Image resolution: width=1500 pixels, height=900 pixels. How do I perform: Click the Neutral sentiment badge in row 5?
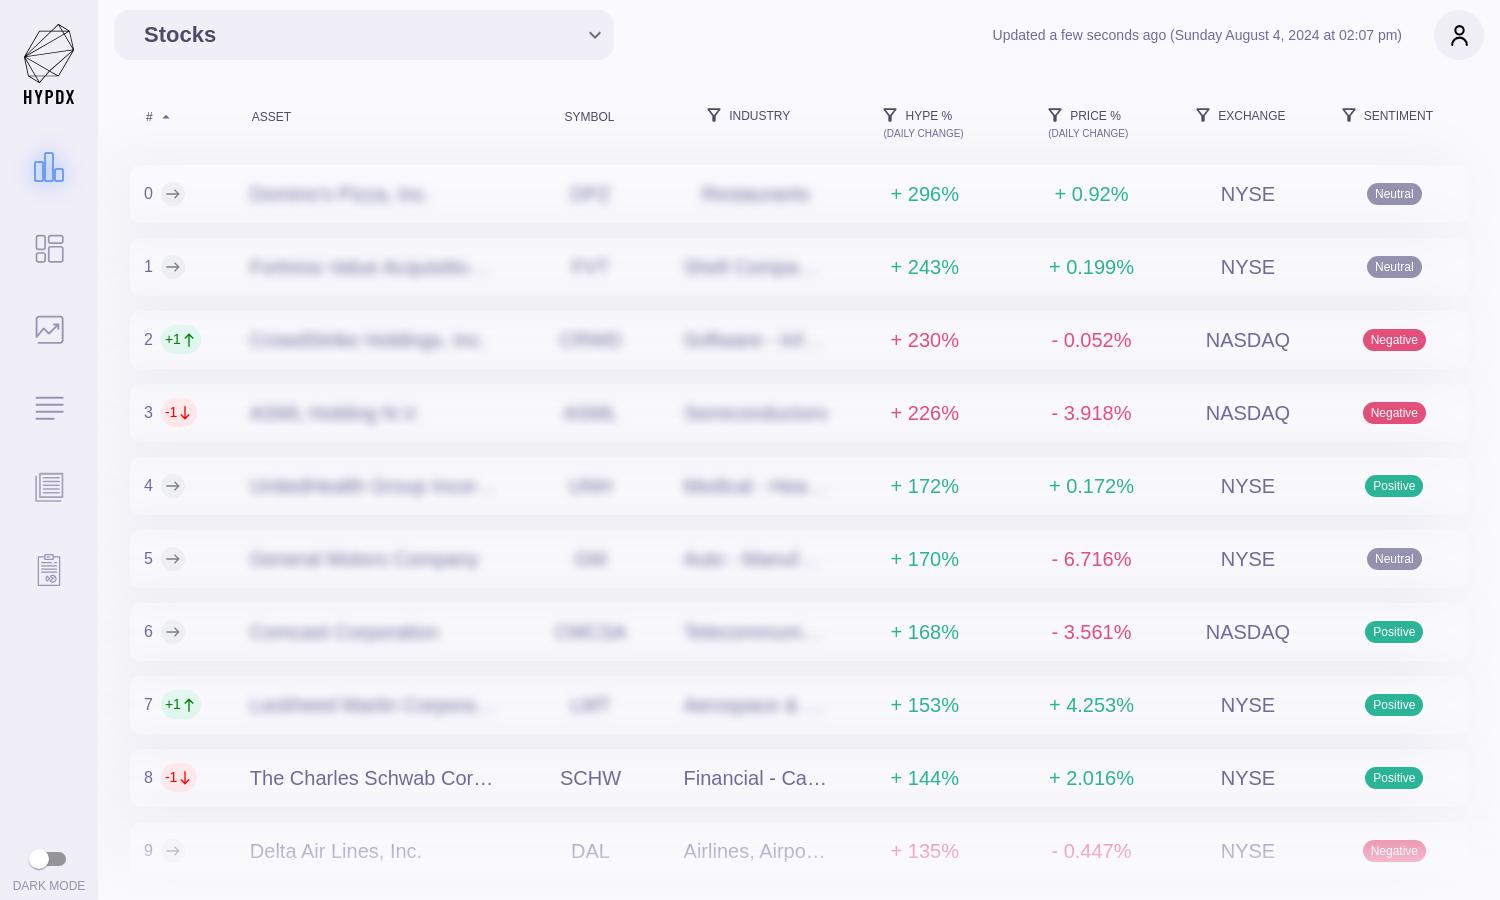tap(1394, 559)
